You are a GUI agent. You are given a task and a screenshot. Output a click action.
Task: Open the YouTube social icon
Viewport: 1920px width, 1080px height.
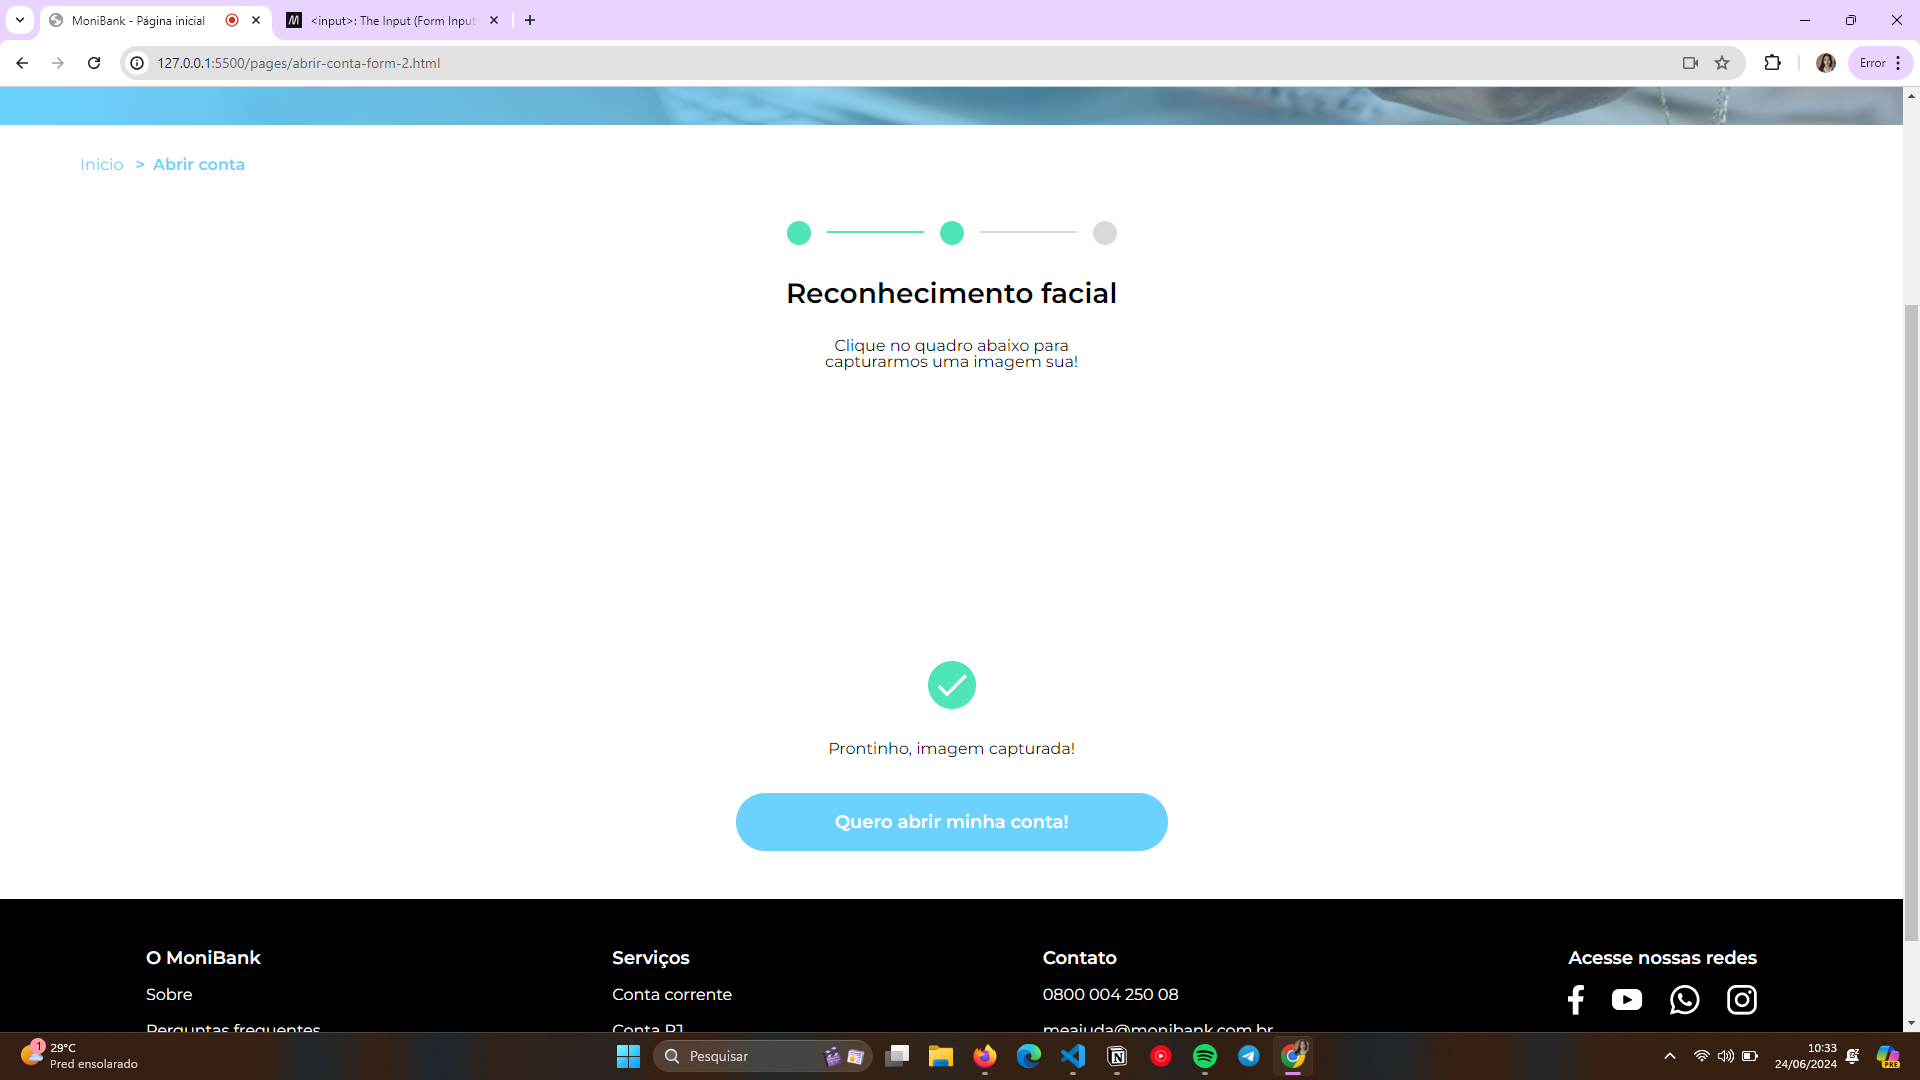click(1627, 1000)
